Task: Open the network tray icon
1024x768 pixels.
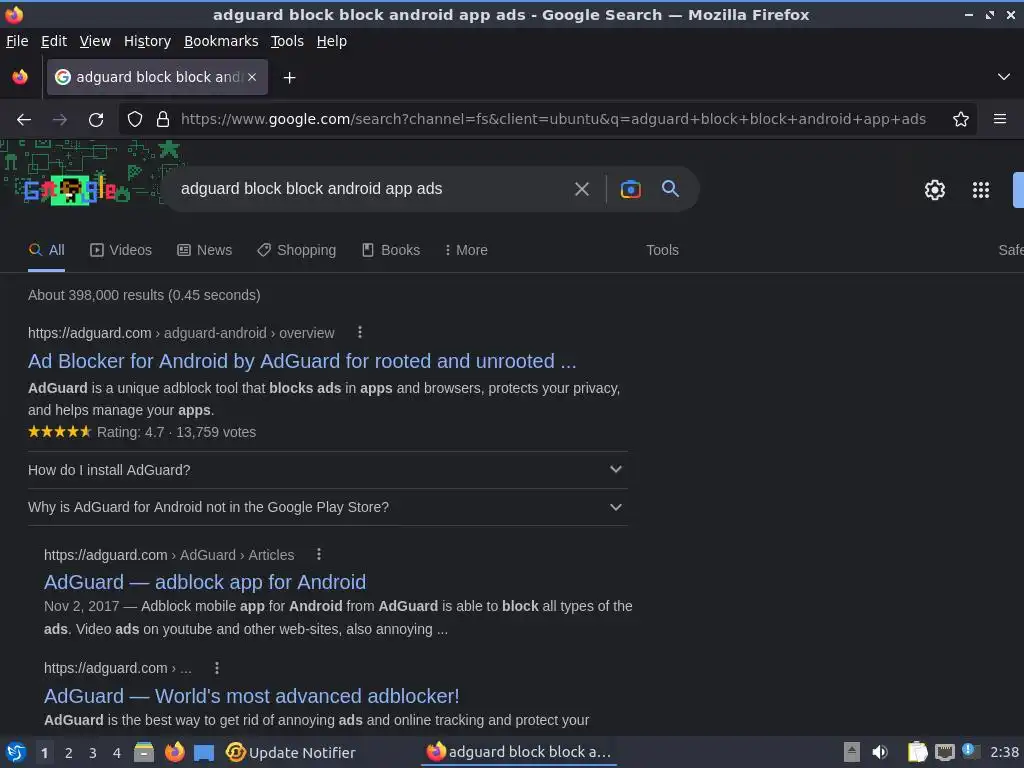Action: coord(944,752)
